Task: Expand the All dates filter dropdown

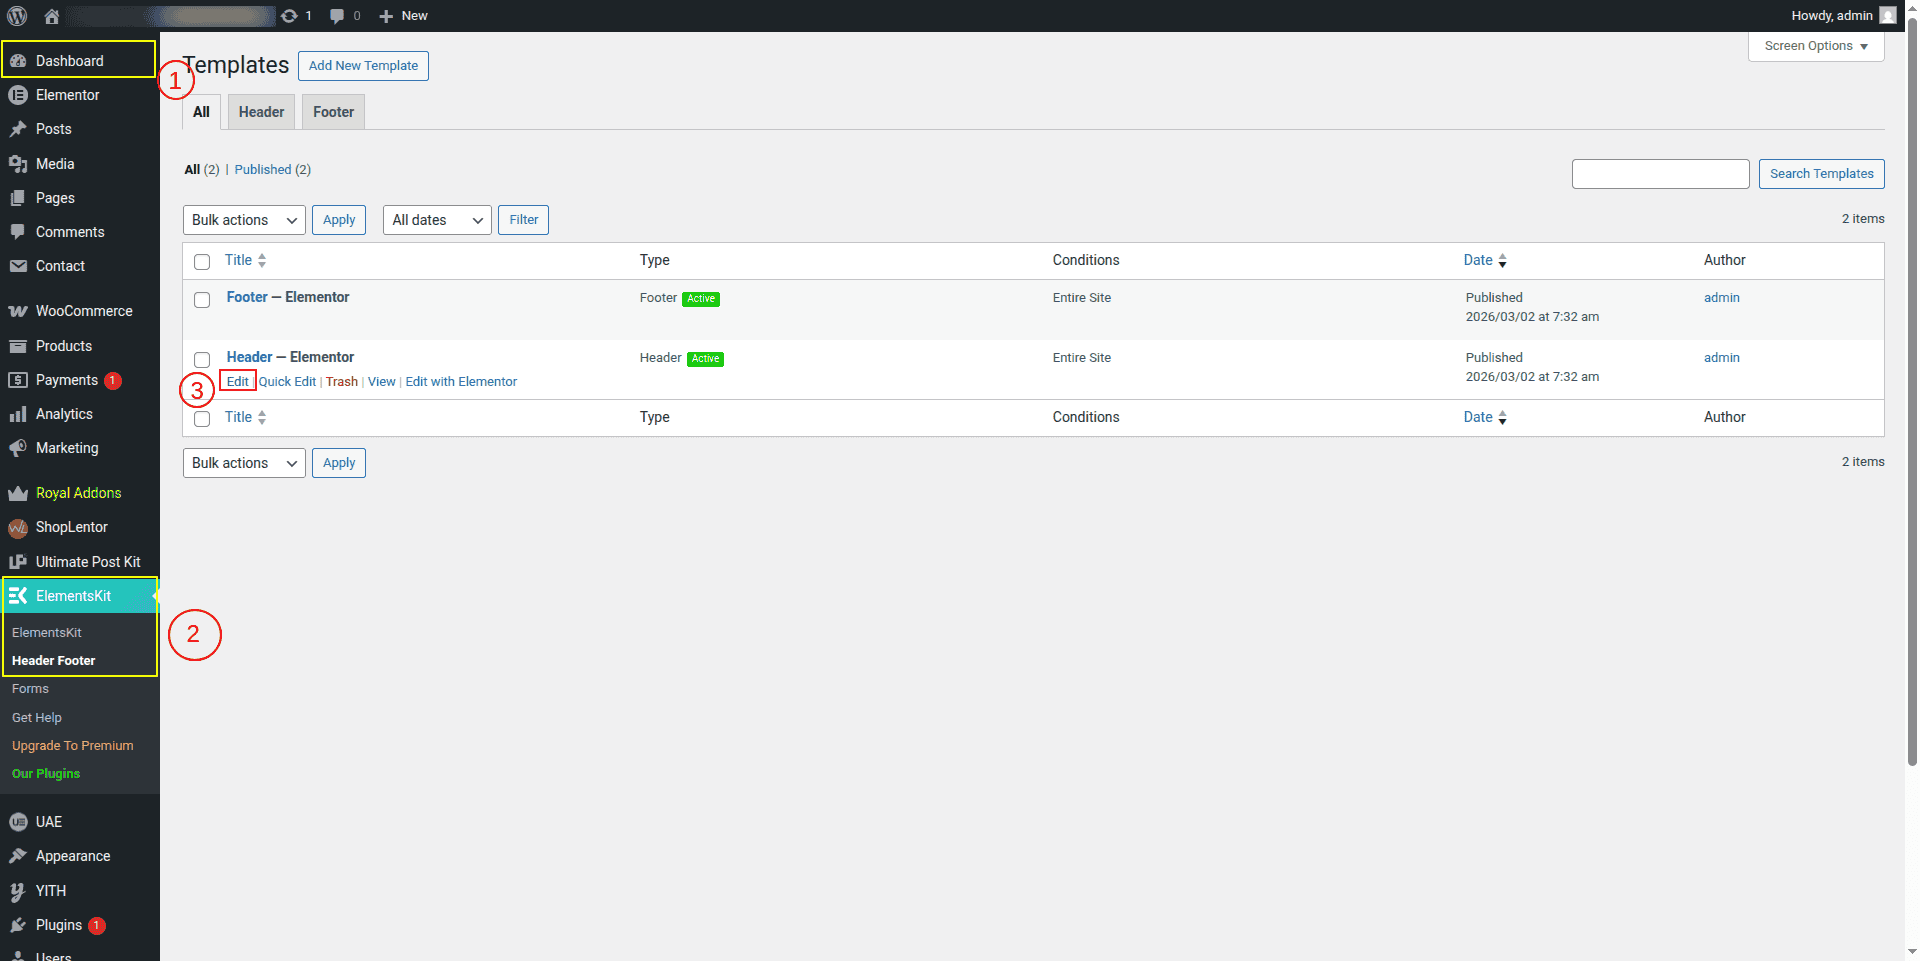Action: pos(437,220)
